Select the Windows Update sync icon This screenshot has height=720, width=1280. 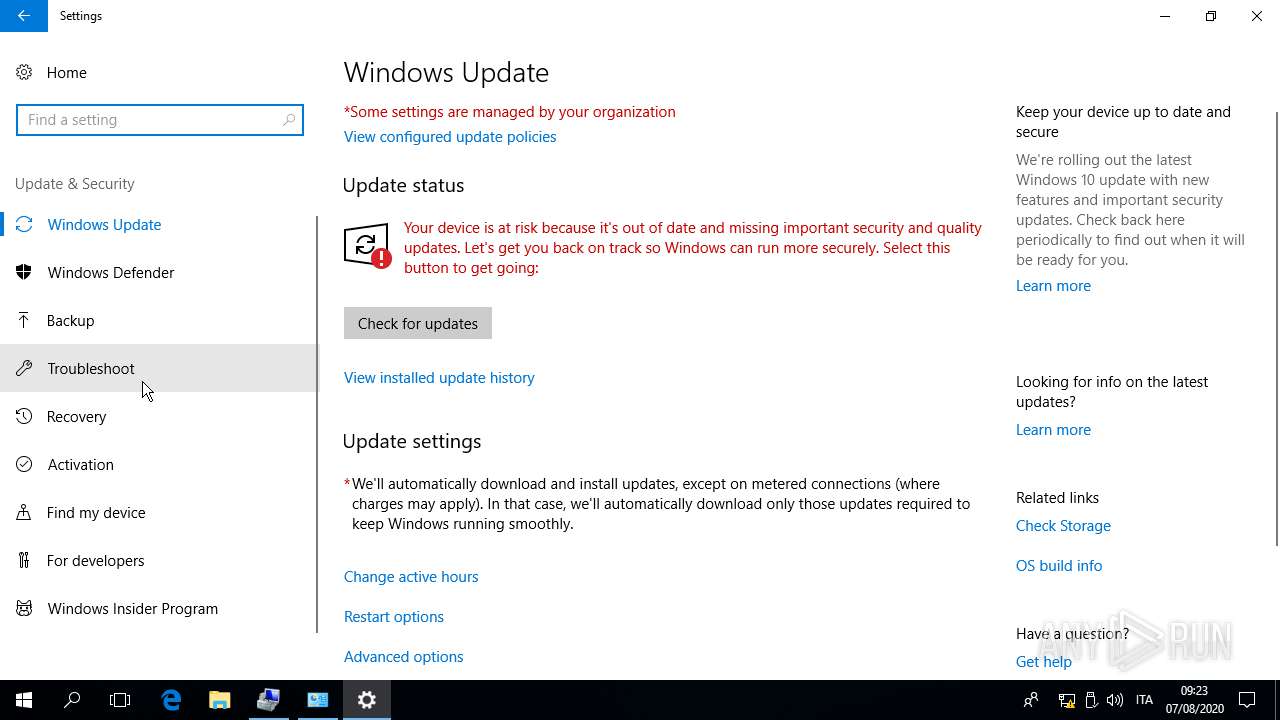click(x=24, y=224)
